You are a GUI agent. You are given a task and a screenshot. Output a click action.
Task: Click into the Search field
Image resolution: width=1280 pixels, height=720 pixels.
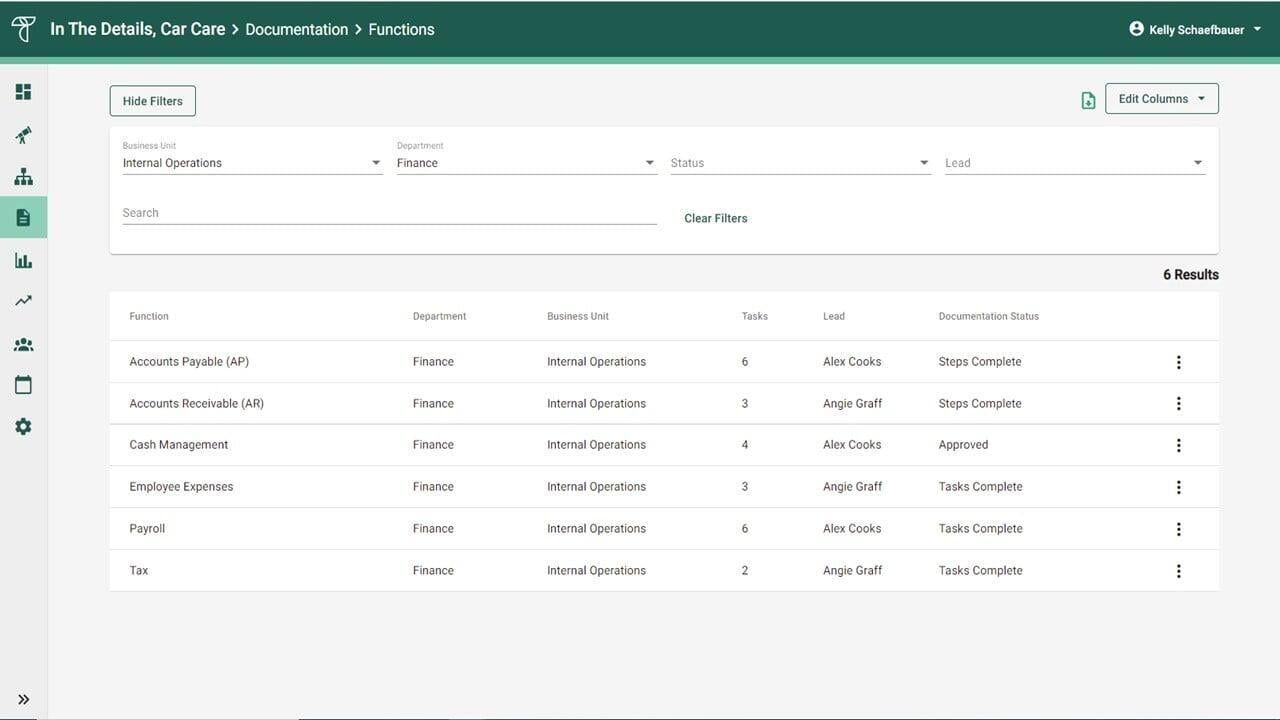pos(389,213)
